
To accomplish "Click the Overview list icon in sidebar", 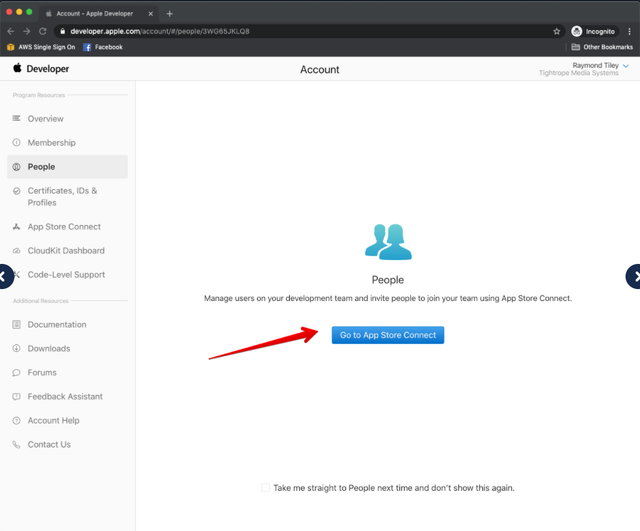I will pyautogui.click(x=16, y=118).
